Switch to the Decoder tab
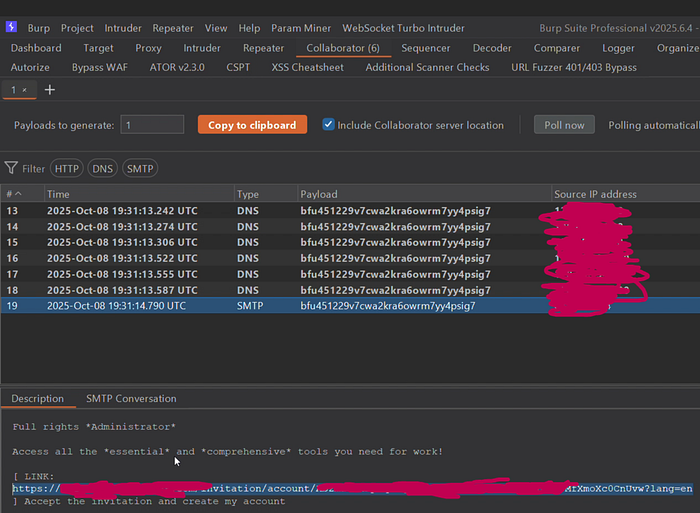The width and height of the screenshot is (700, 513). point(492,48)
